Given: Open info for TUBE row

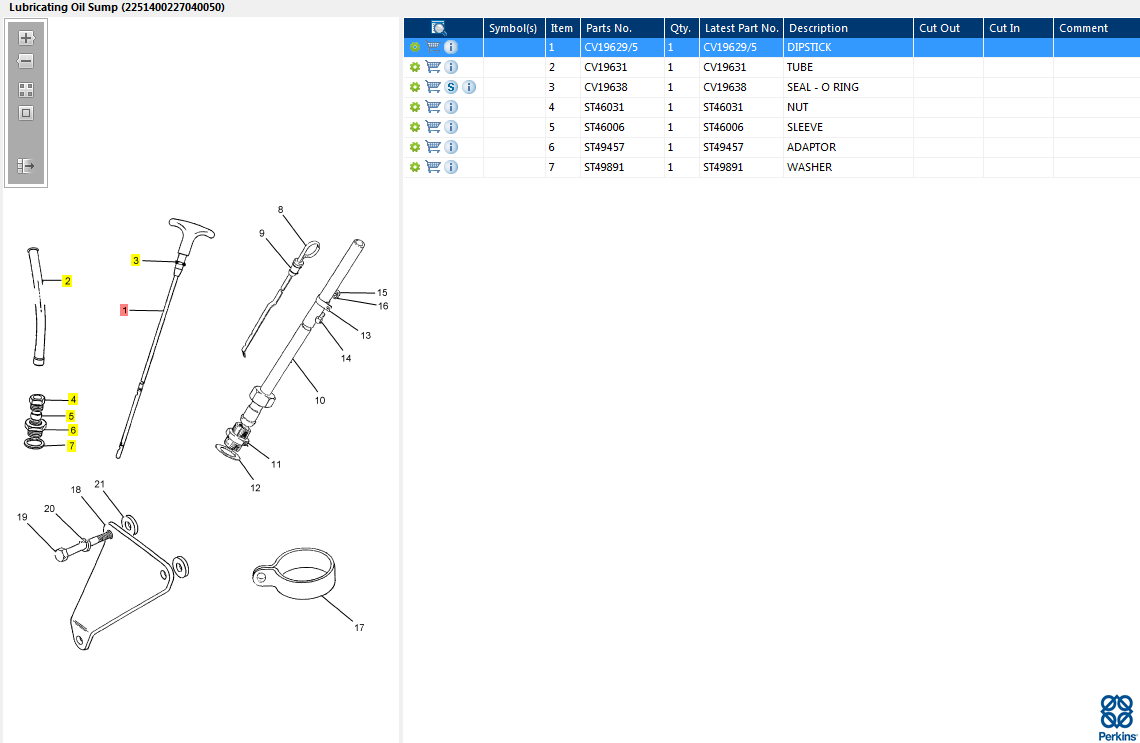Looking at the screenshot, I should 451,67.
